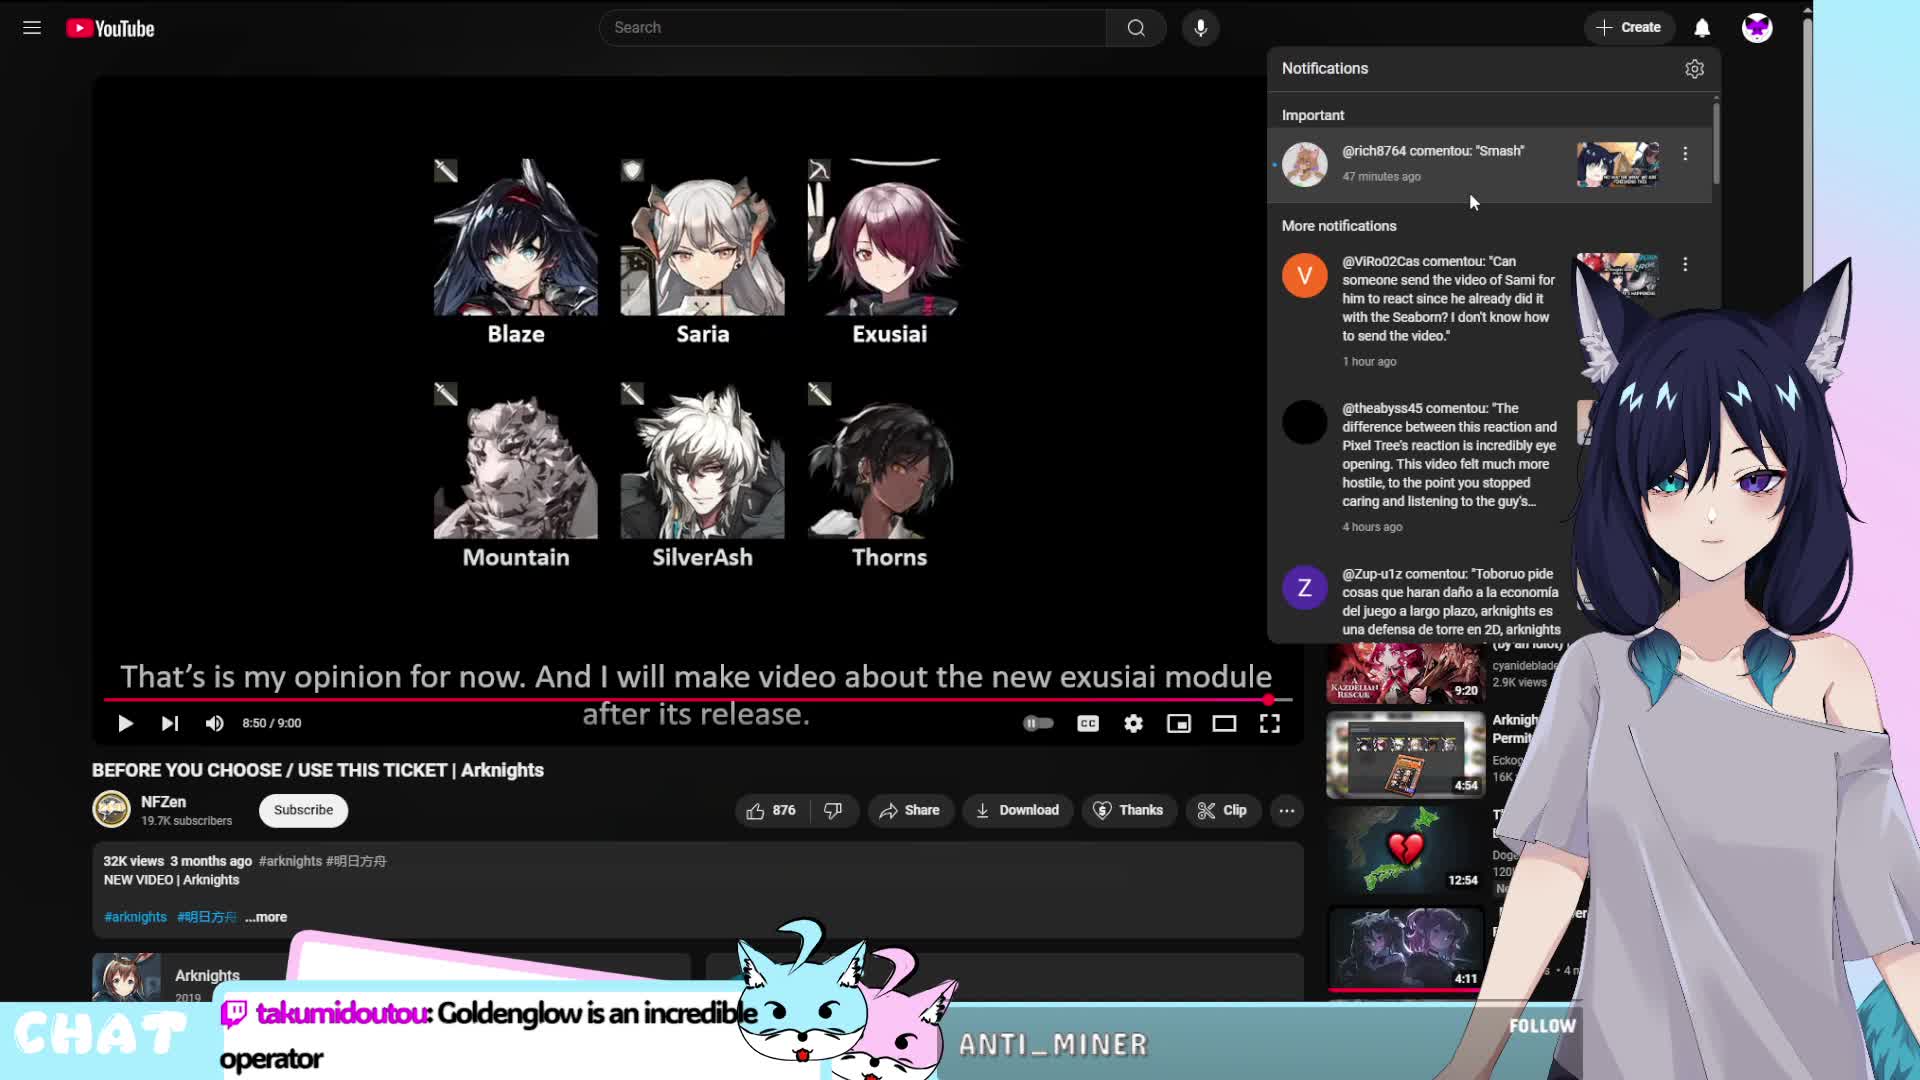Click the FOLLOW label on stream overlay
The height and width of the screenshot is (1080, 1920).
(1542, 1026)
